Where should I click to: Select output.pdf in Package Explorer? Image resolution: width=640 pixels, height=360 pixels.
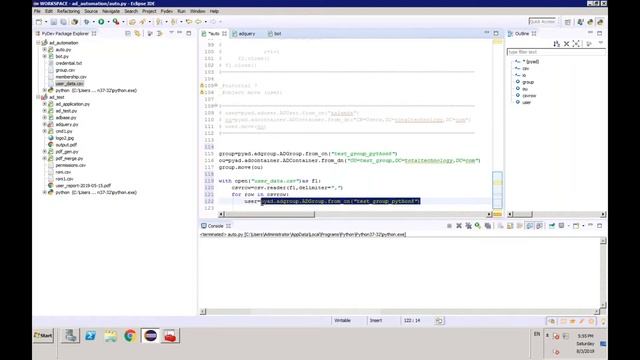click(x=66, y=145)
